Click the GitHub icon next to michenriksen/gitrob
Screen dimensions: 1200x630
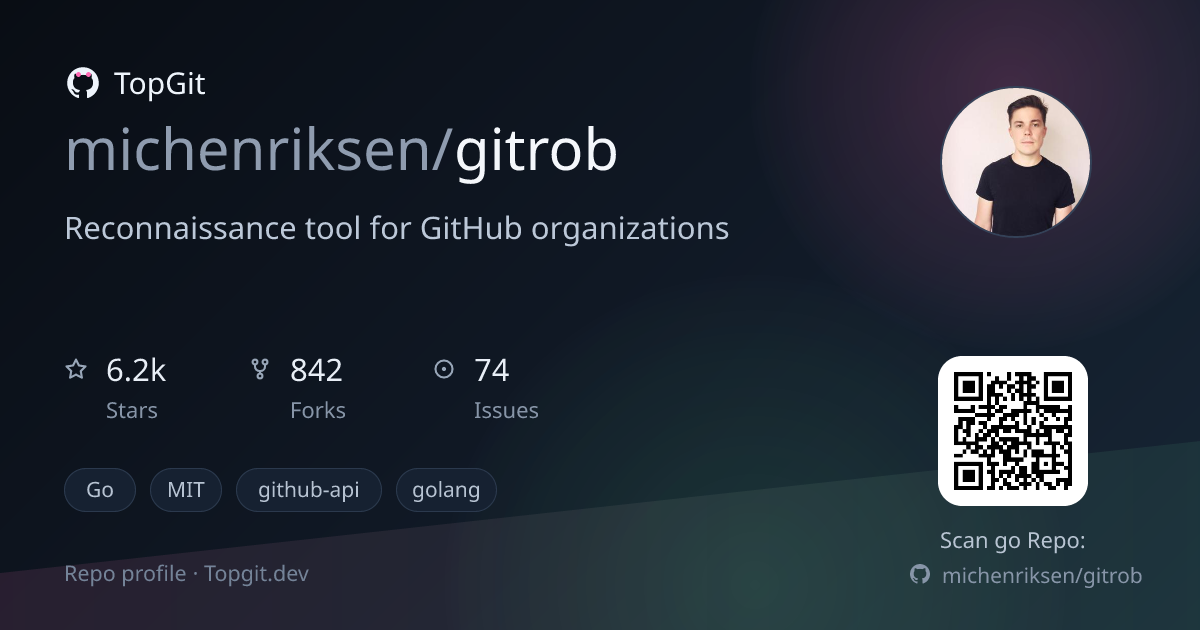(x=920, y=575)
